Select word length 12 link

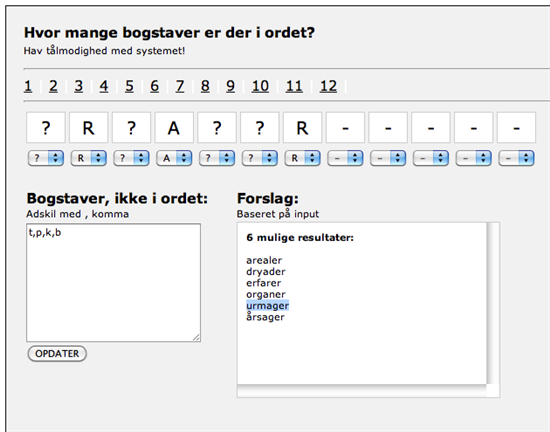coord(328,86)
